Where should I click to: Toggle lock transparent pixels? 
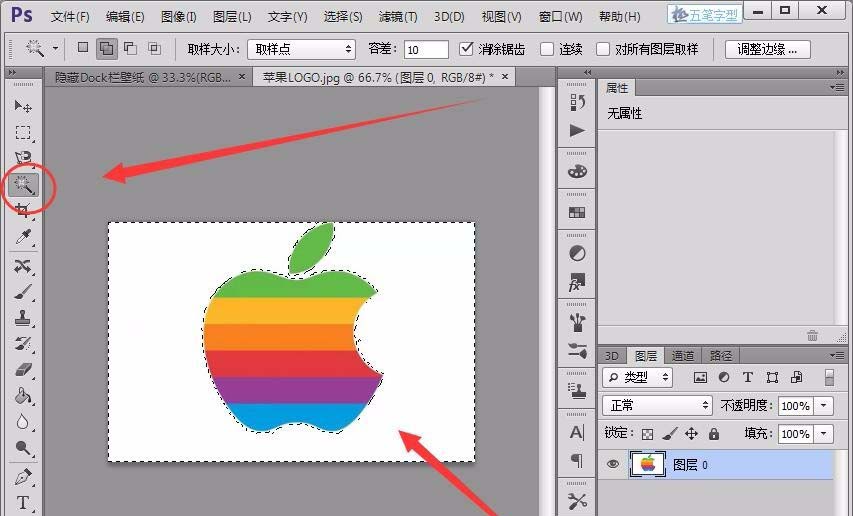[x=647, y=434]
